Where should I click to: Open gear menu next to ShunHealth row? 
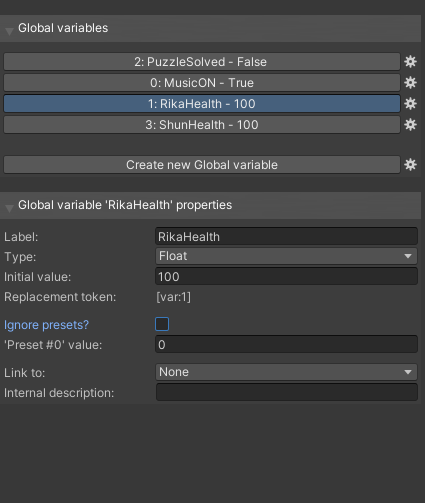tap(410, 125)
